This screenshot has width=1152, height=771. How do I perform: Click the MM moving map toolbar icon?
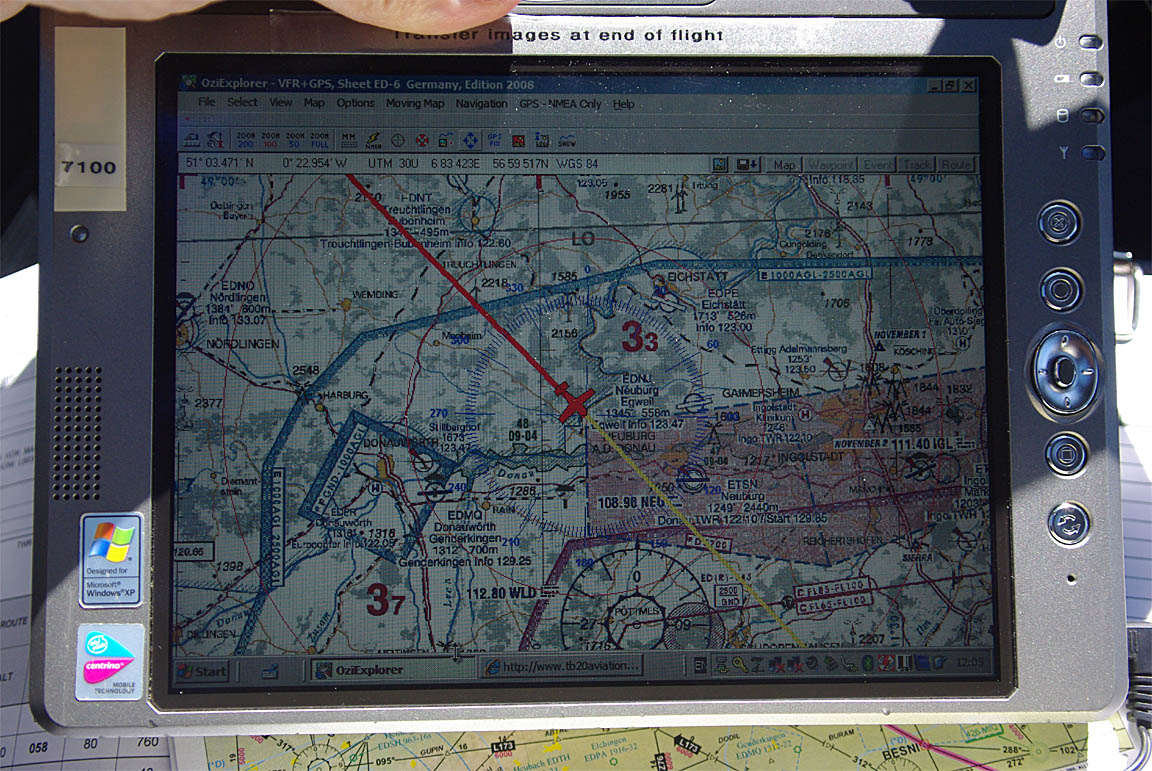pos(349,140)
